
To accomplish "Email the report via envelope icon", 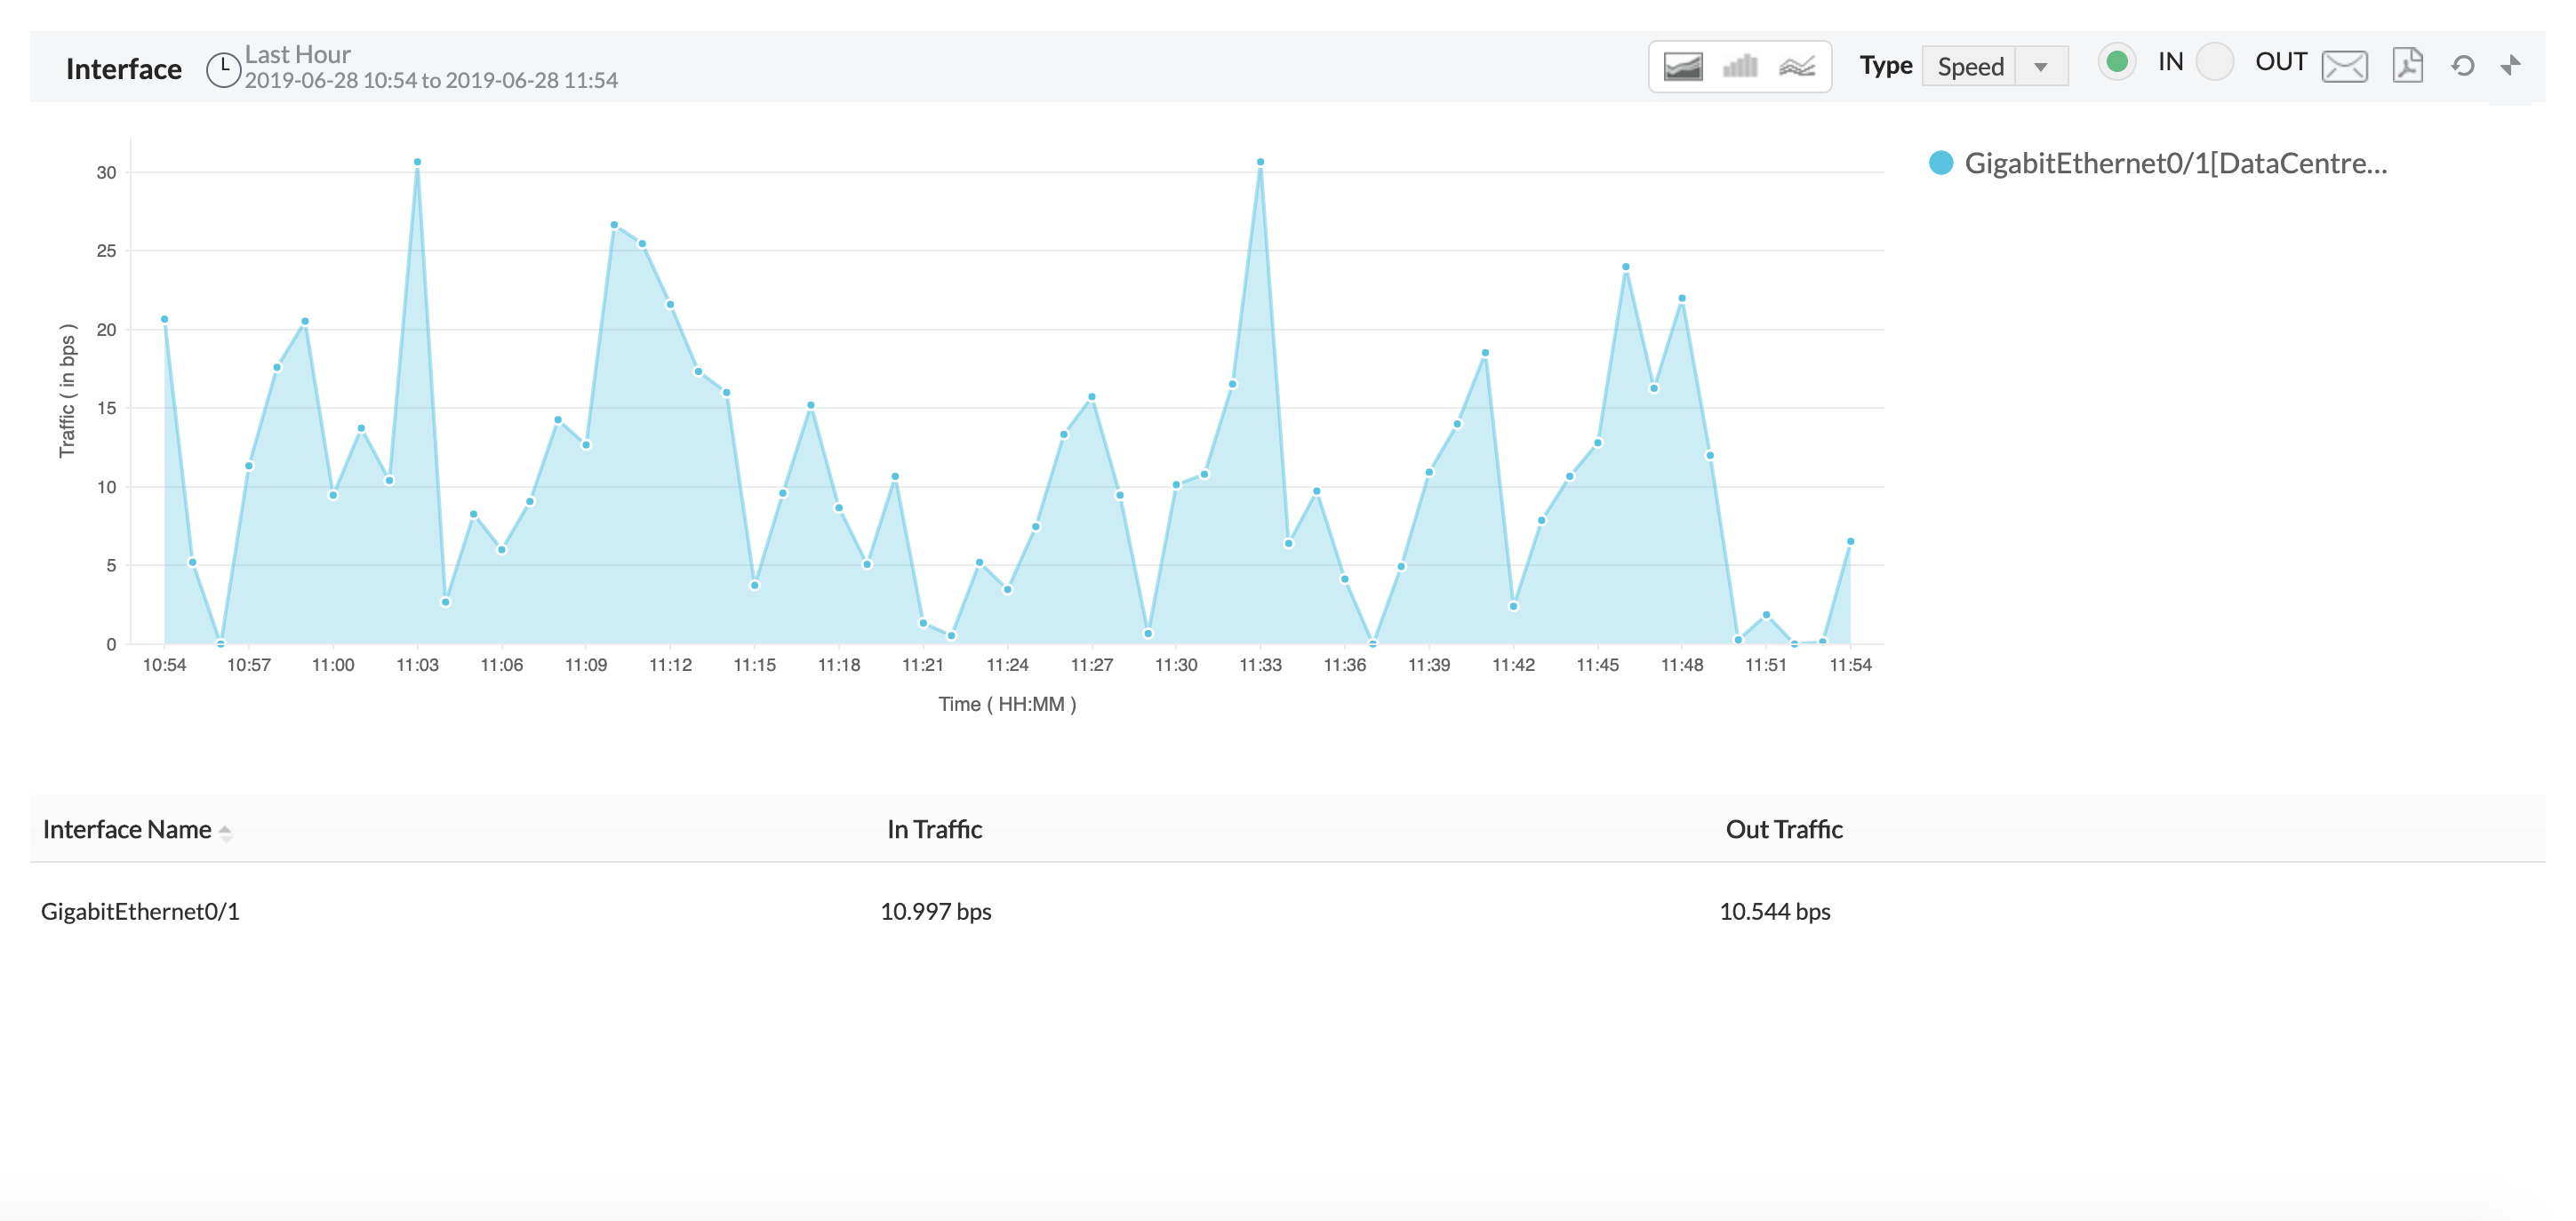I will [x=2344, y=67].
